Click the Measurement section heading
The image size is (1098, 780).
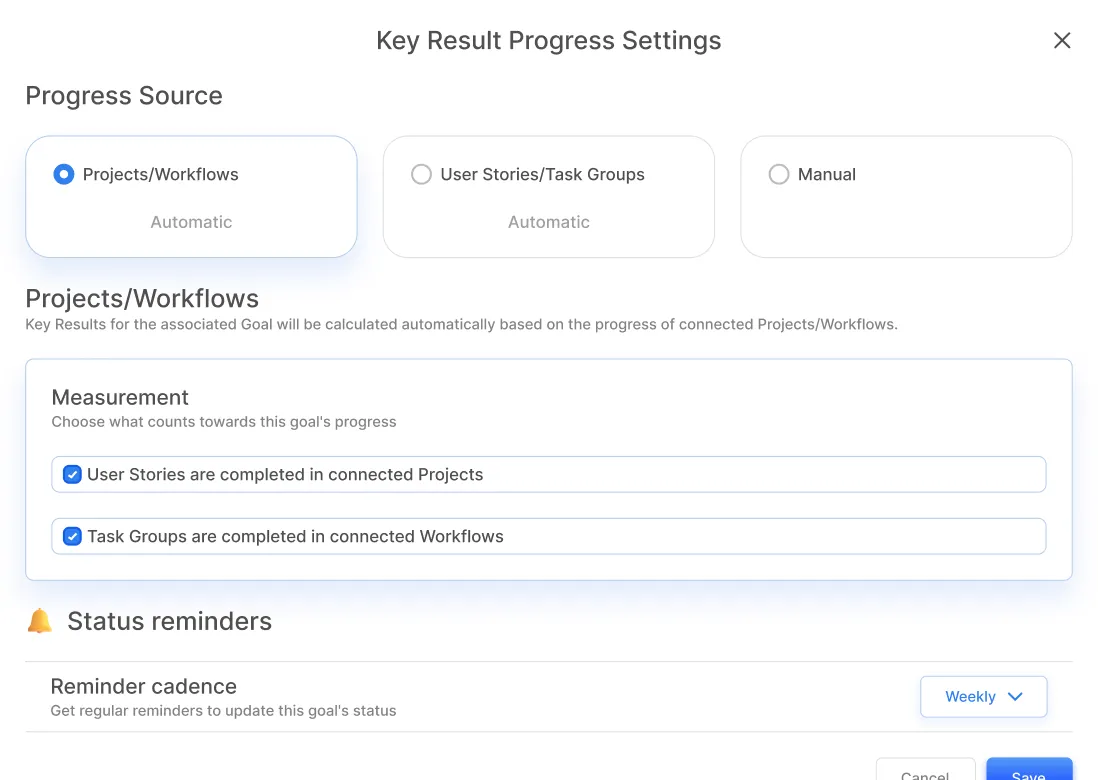pos(120,397)
